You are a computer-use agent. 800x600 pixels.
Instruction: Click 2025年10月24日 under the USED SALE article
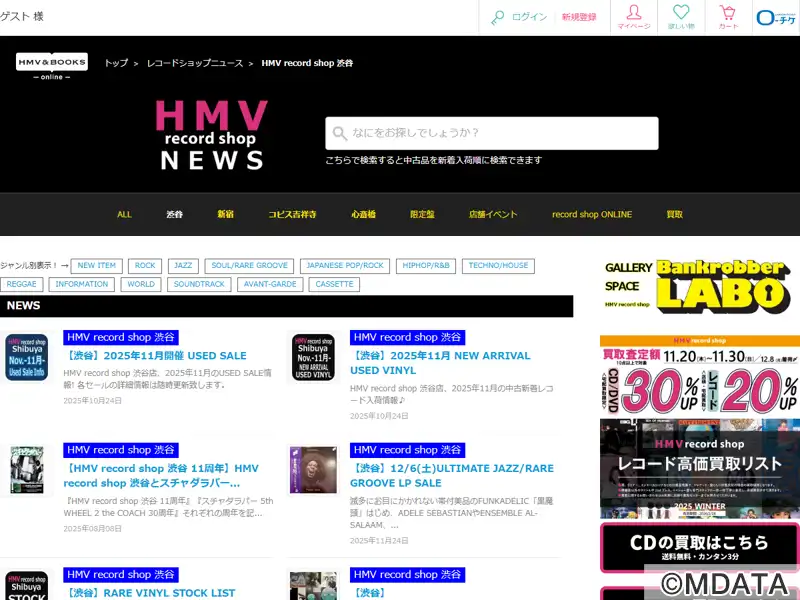(x=92, y=401)
